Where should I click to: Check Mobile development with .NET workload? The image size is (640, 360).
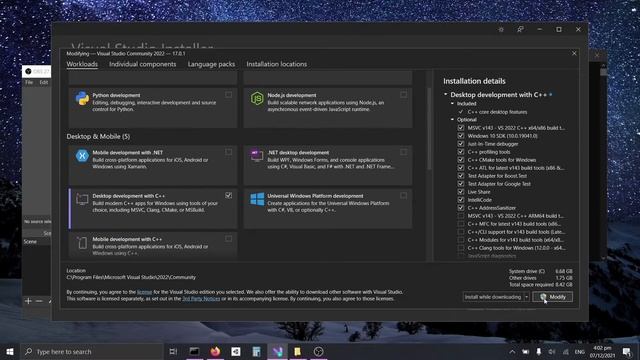click(x=229, y=152)
